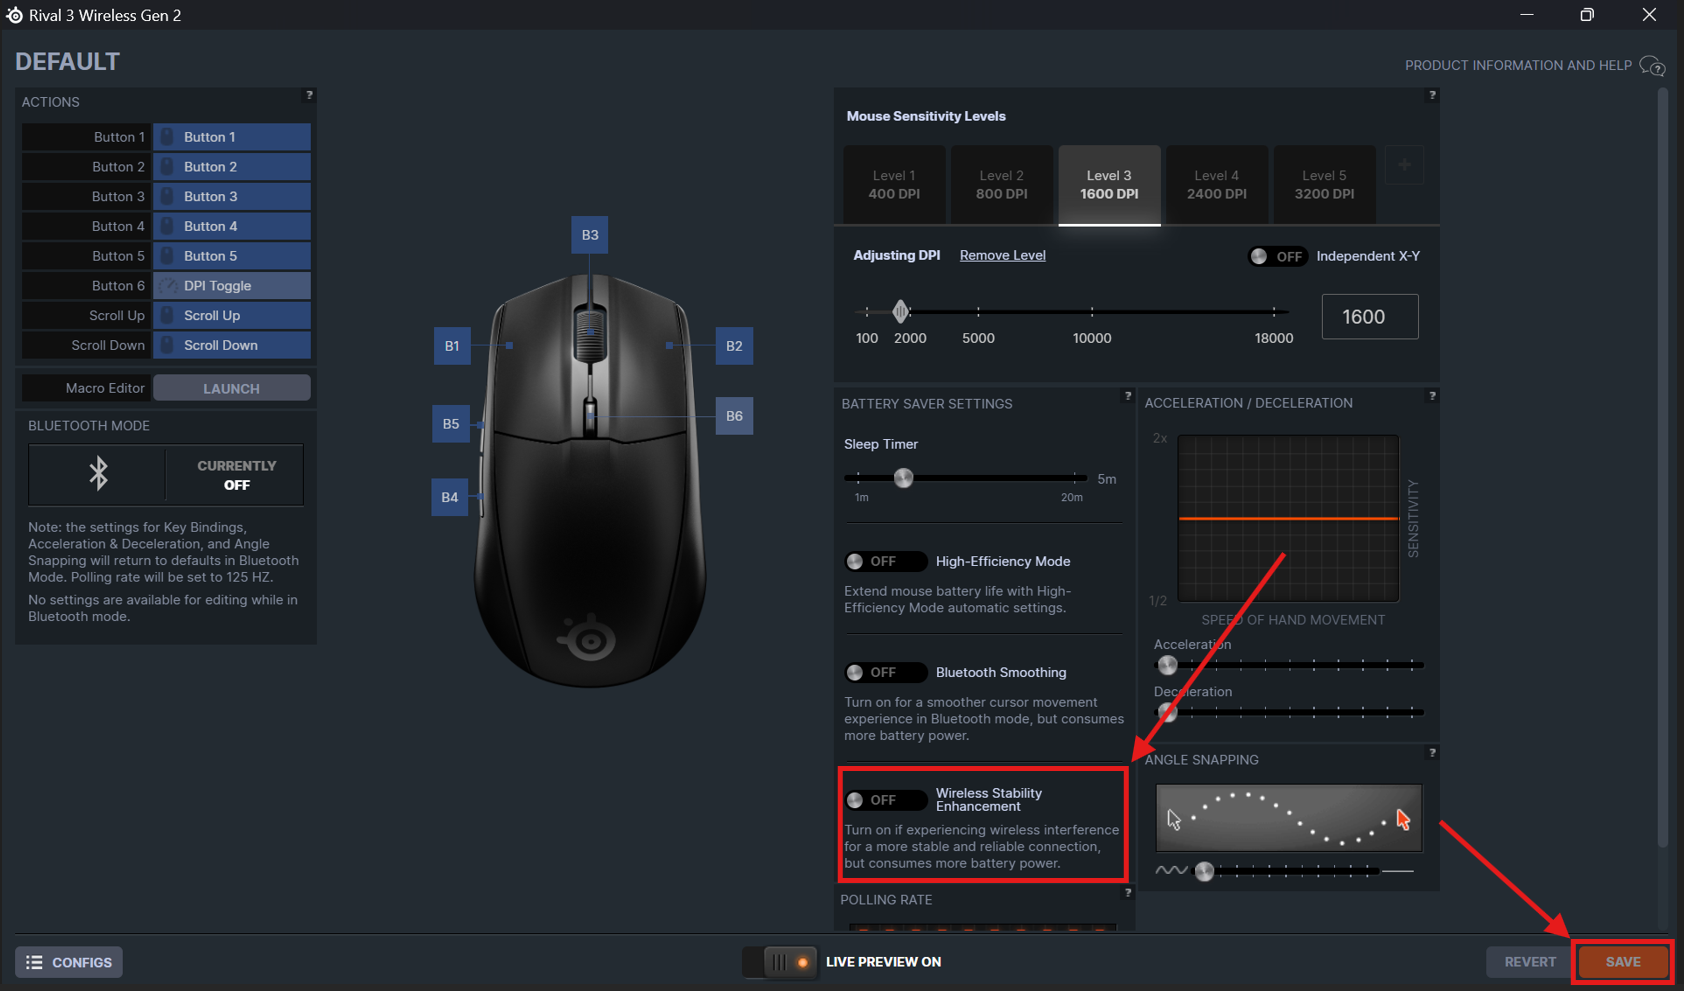Select Level 2 800 DPI tab
This screenshot has height=991, width=1684.
pyautogui.click(x=1001, y=185)
